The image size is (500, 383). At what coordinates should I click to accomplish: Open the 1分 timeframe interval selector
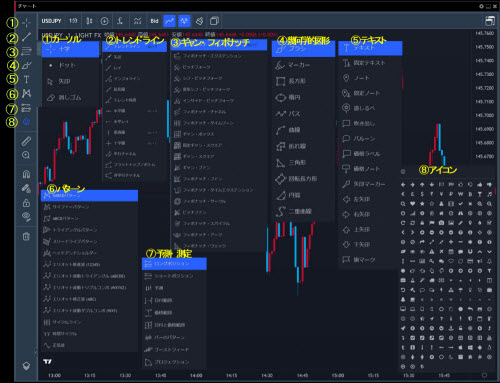pyautogui.click(x=73, y=21)
